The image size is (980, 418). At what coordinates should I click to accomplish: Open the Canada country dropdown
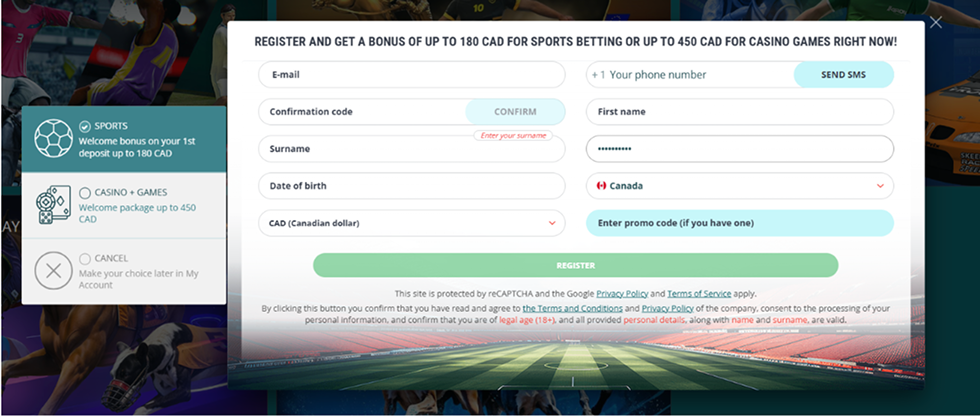(x=881, y=186)
